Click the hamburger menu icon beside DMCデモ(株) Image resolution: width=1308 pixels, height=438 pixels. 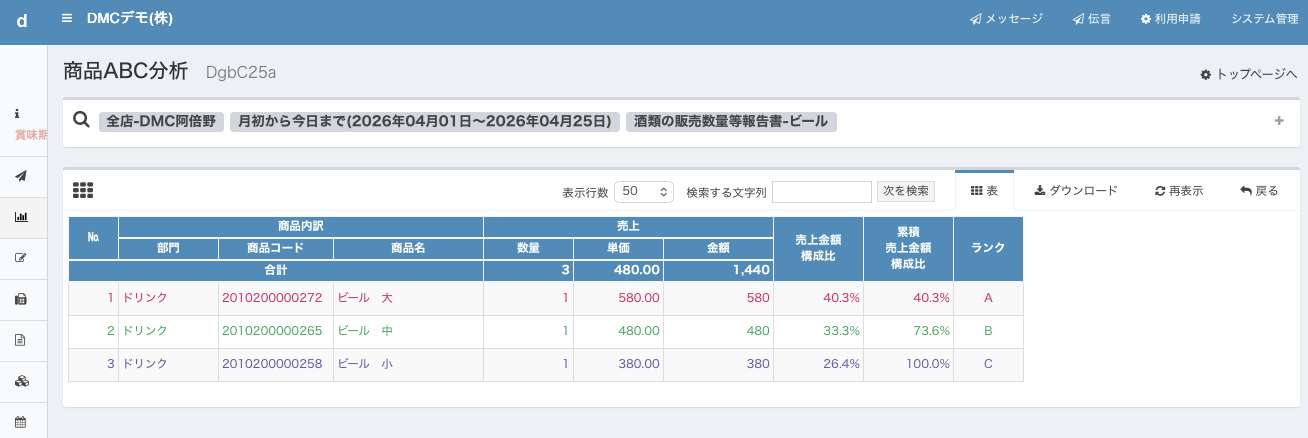67,18
